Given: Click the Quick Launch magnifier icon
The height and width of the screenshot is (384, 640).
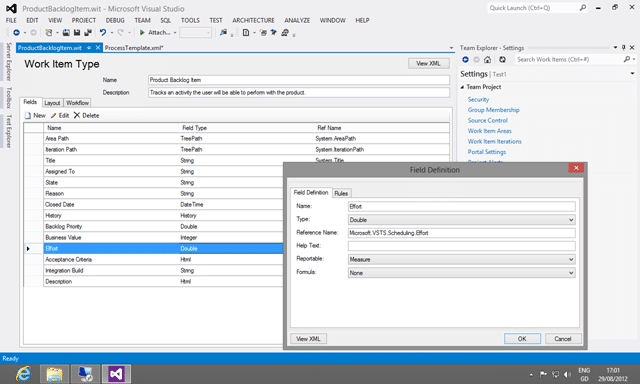Looking at the screenshot, I should click(x=583, y=8).
